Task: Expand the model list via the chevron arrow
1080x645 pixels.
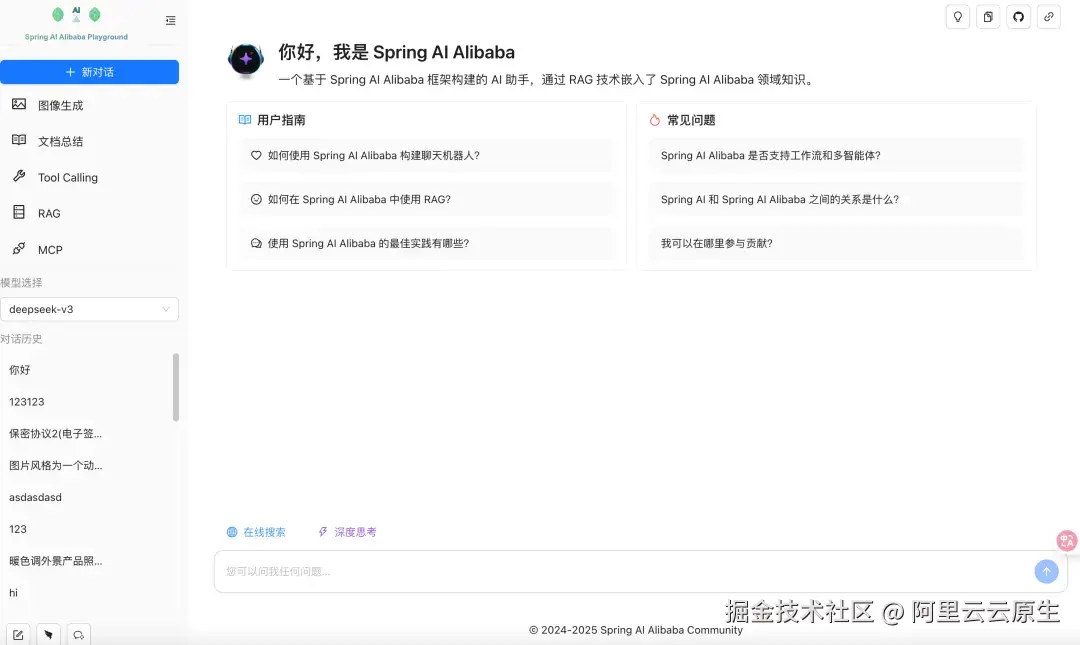Action: (166, 309)
